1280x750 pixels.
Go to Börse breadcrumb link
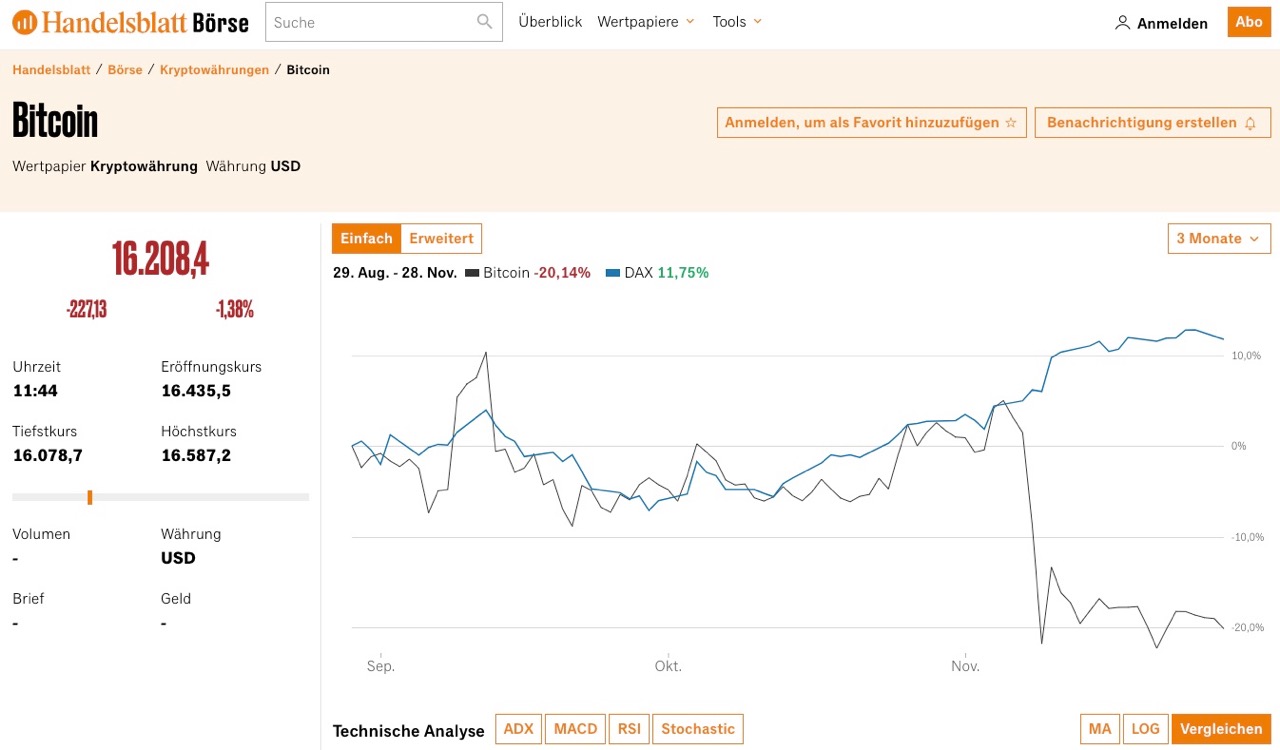point(125,70)
